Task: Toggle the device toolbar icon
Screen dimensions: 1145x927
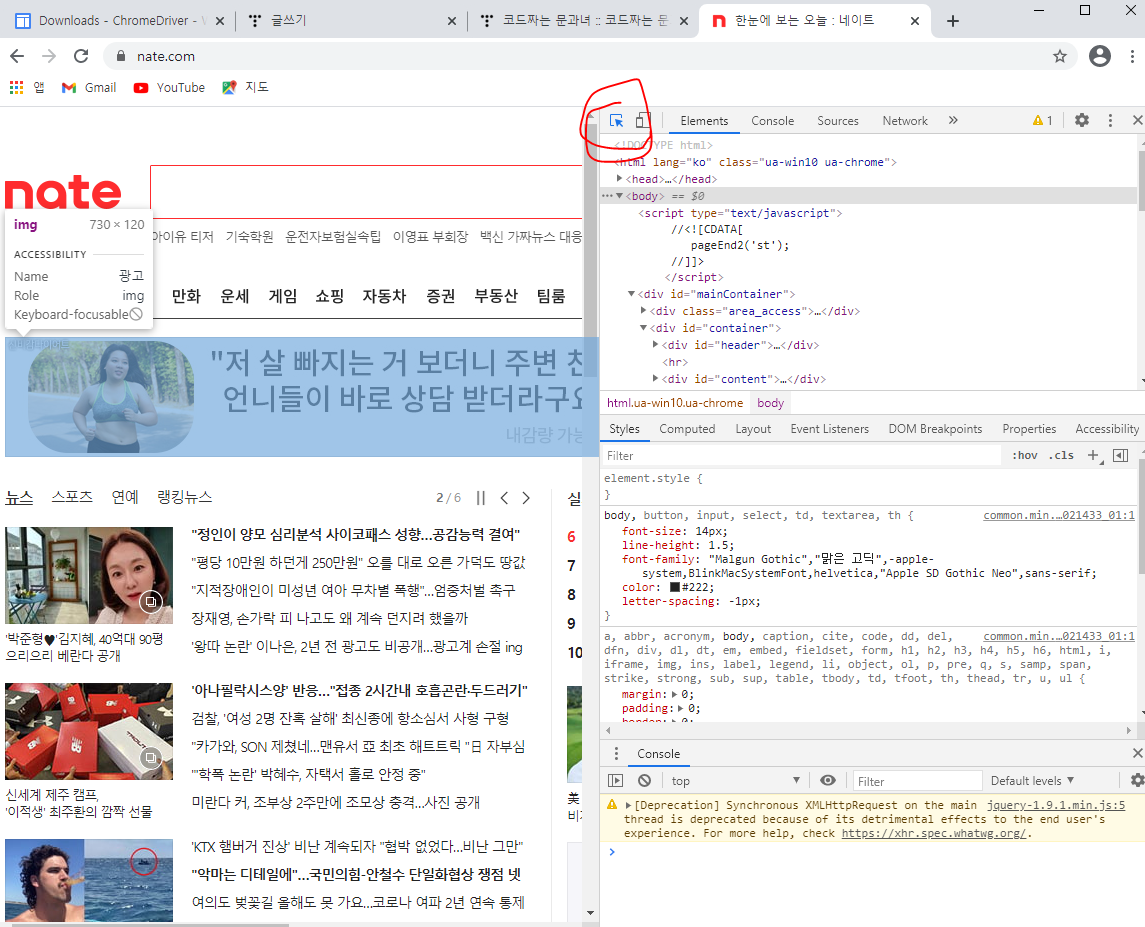Action: tap(642, 121)
